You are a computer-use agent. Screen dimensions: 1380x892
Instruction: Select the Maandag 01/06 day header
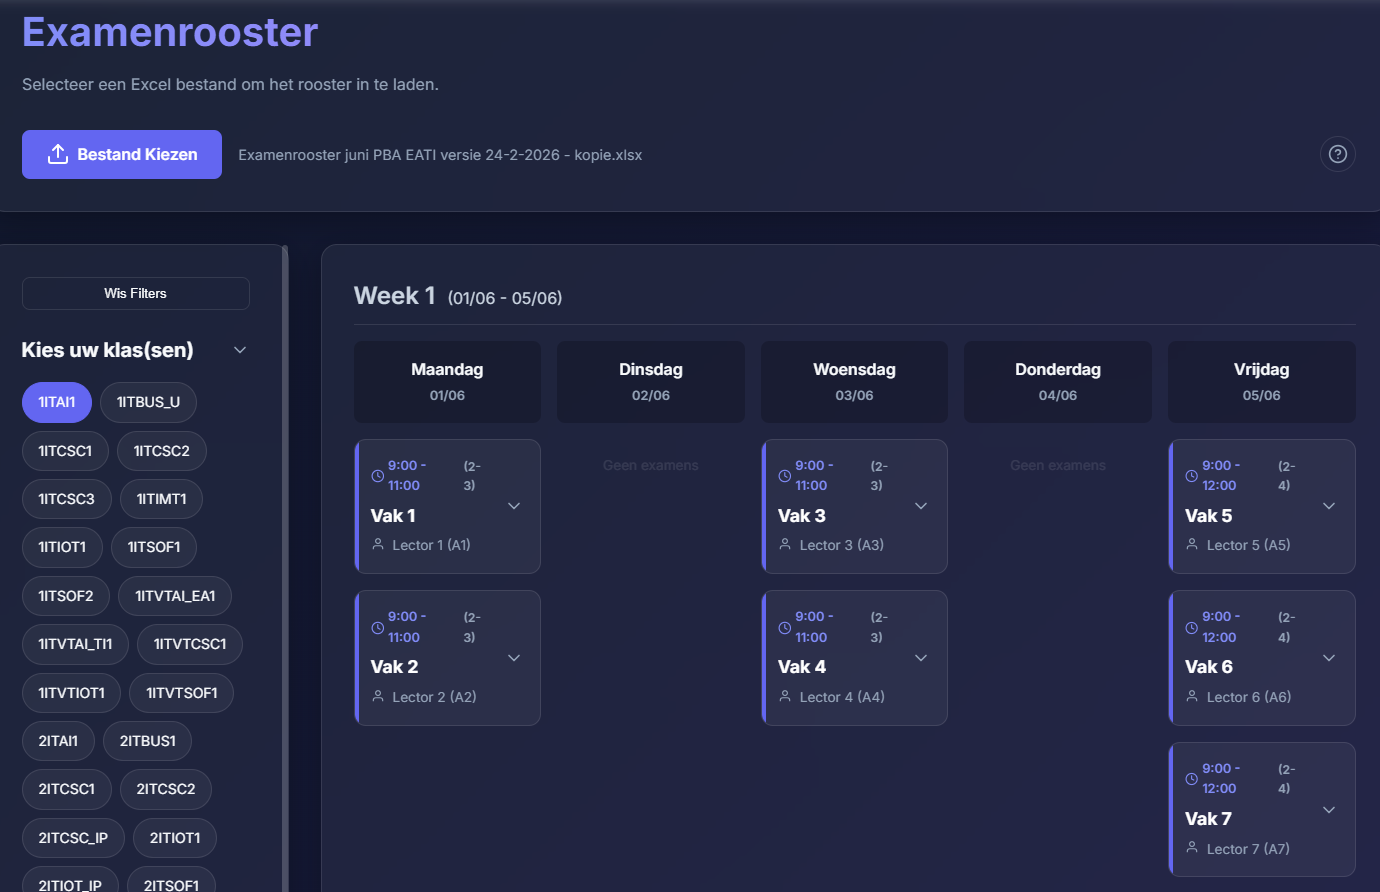point(447,382)
